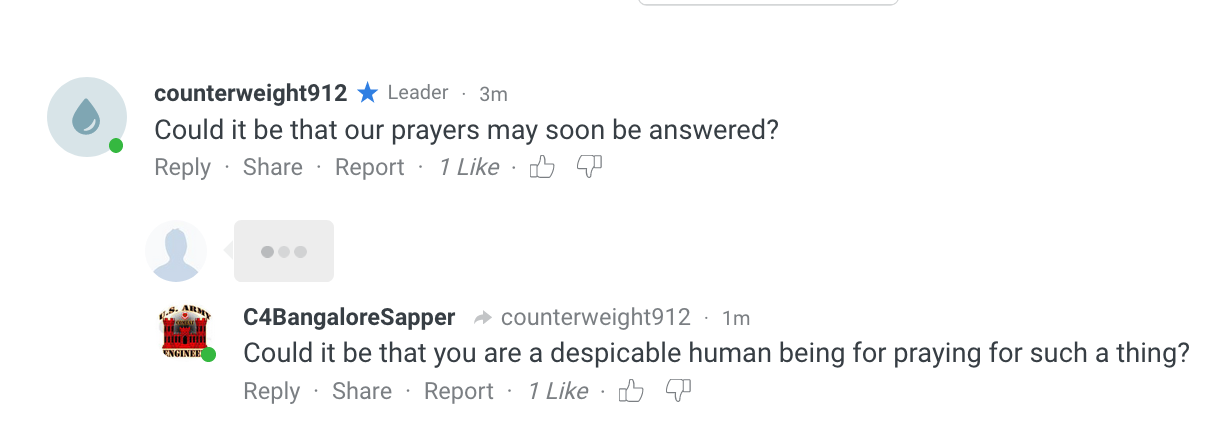Screen dimensions: 1225x436
Task: View the 1 Like on counterweight912's comment
Action: [469, 167]
